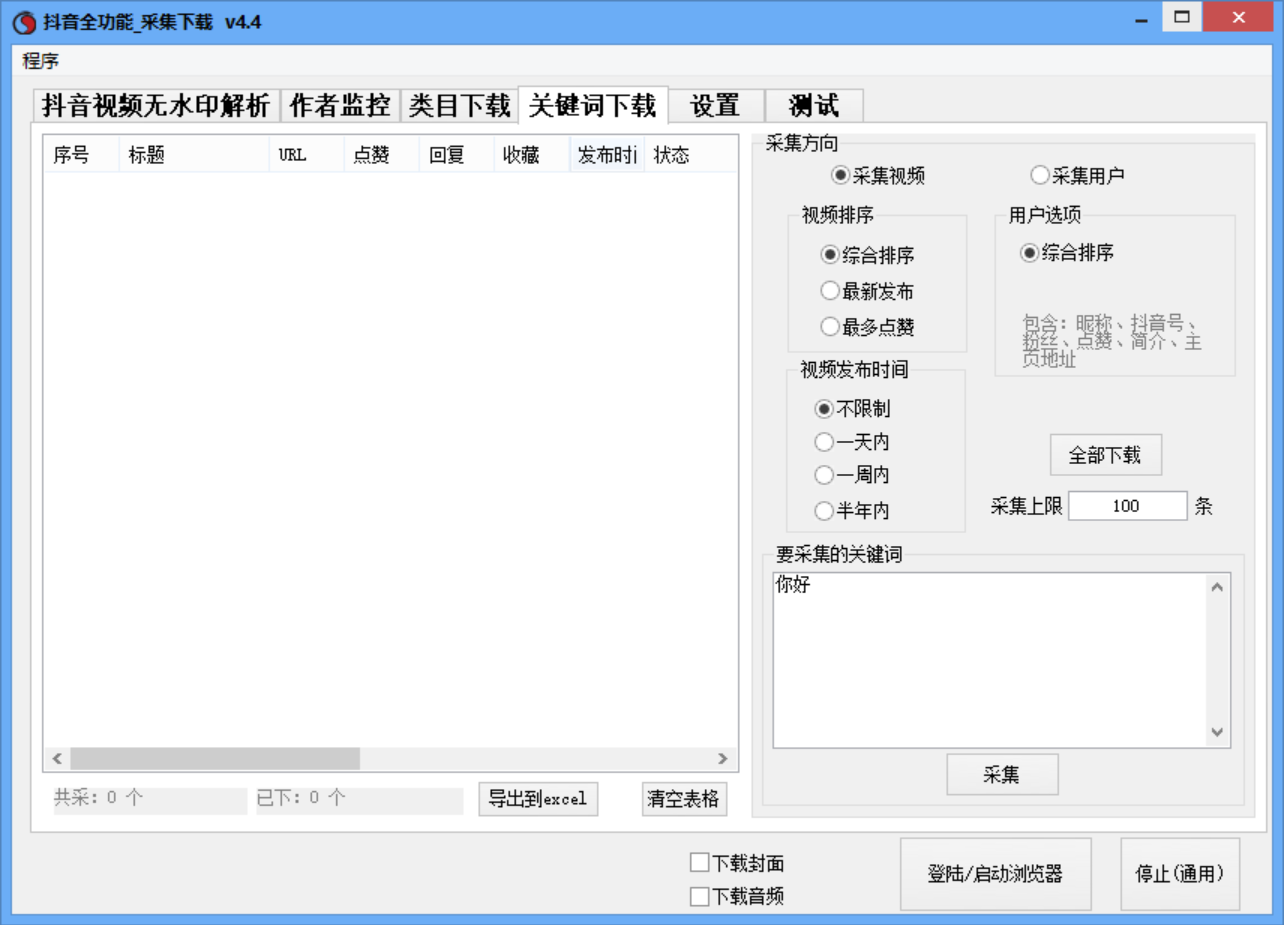Focus the 采集上限 number field
Viewport: 1284px width, 925px height.
pyautogui.click(x=1127, y=506)
